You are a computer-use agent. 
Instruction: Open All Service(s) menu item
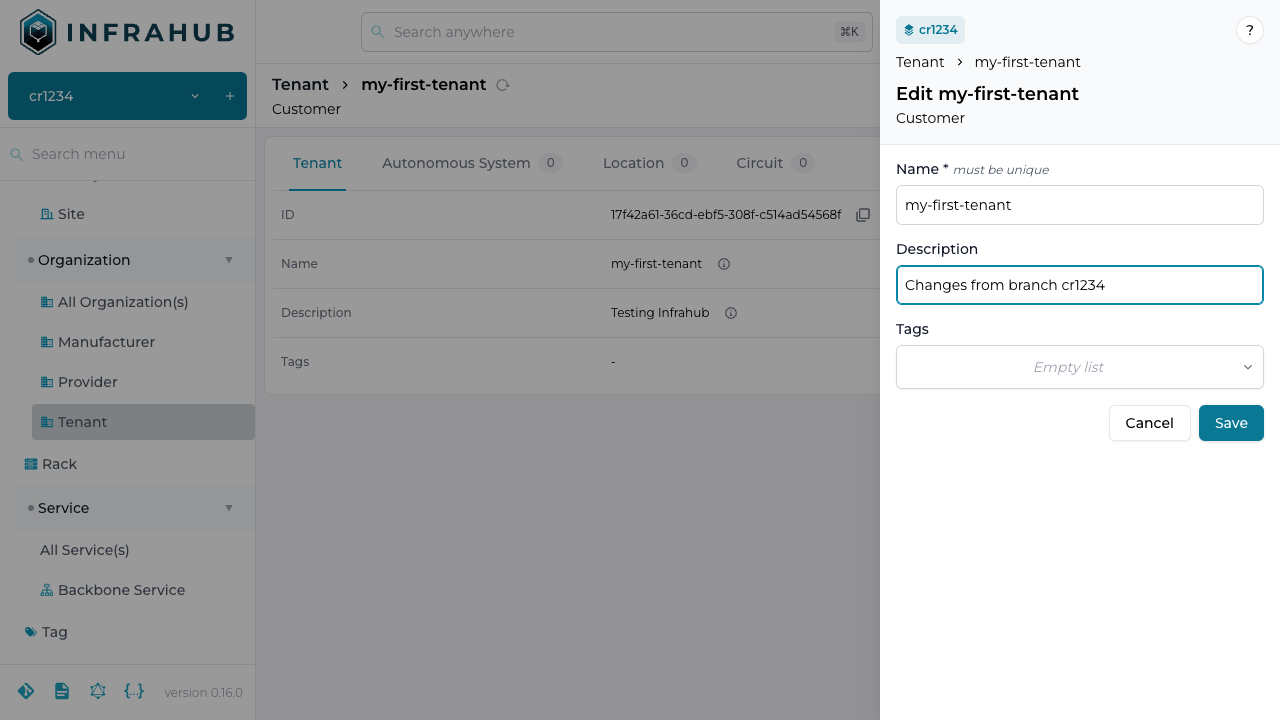pyautogui.click(x=84, y=550)
